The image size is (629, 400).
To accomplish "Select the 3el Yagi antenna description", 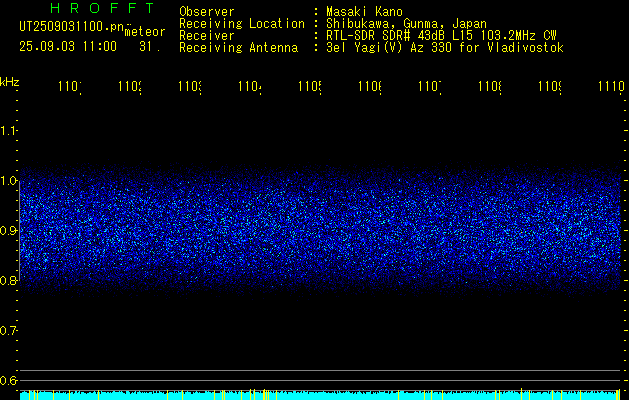I will pyautogui.click(x=445, y=48).
